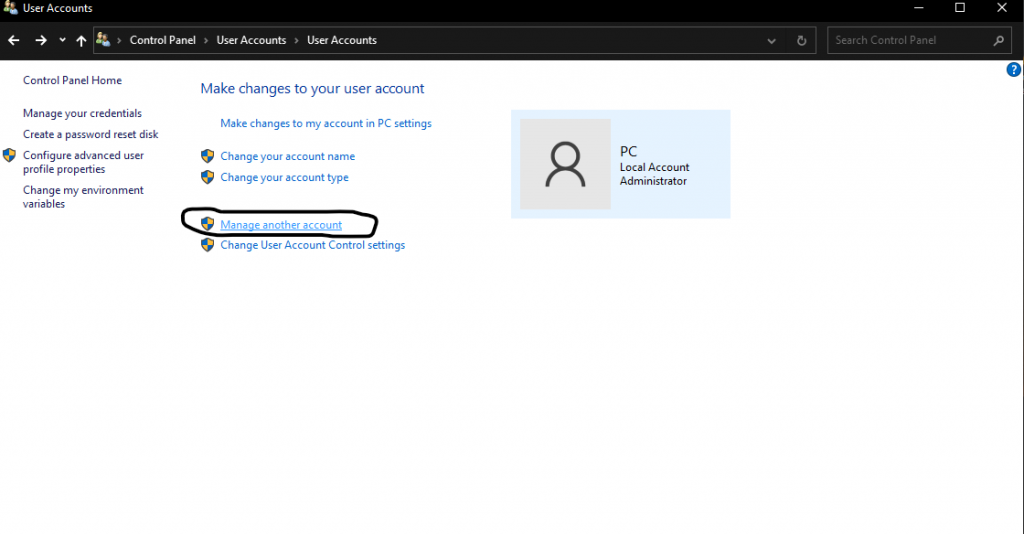The image size is (1024, 534).
Task: Open Configure advanced user profile properties
Action: pos(84,162)
